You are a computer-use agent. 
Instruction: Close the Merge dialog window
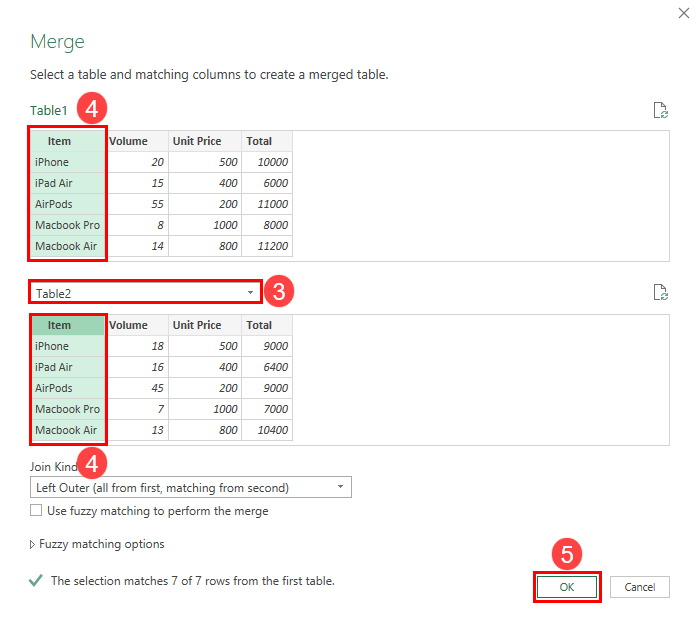tap(683, 13)
